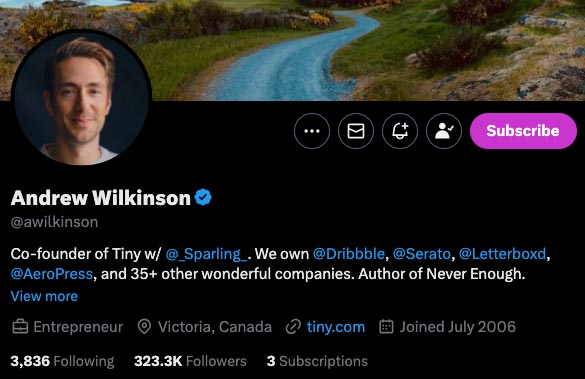
Task: Click the envelope message icon
Action: pyautogui.click(x=356, y=131)
